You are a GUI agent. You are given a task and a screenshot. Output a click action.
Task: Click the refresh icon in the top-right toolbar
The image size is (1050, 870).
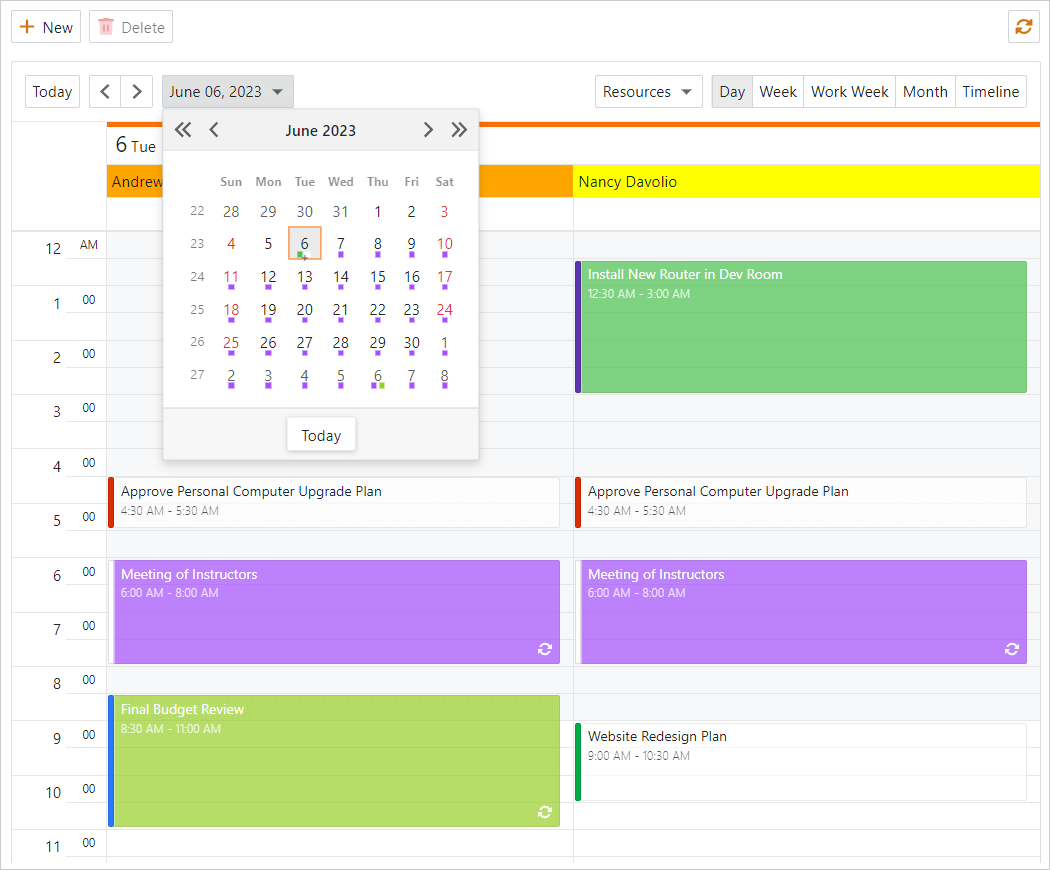tap(1023, 26)
